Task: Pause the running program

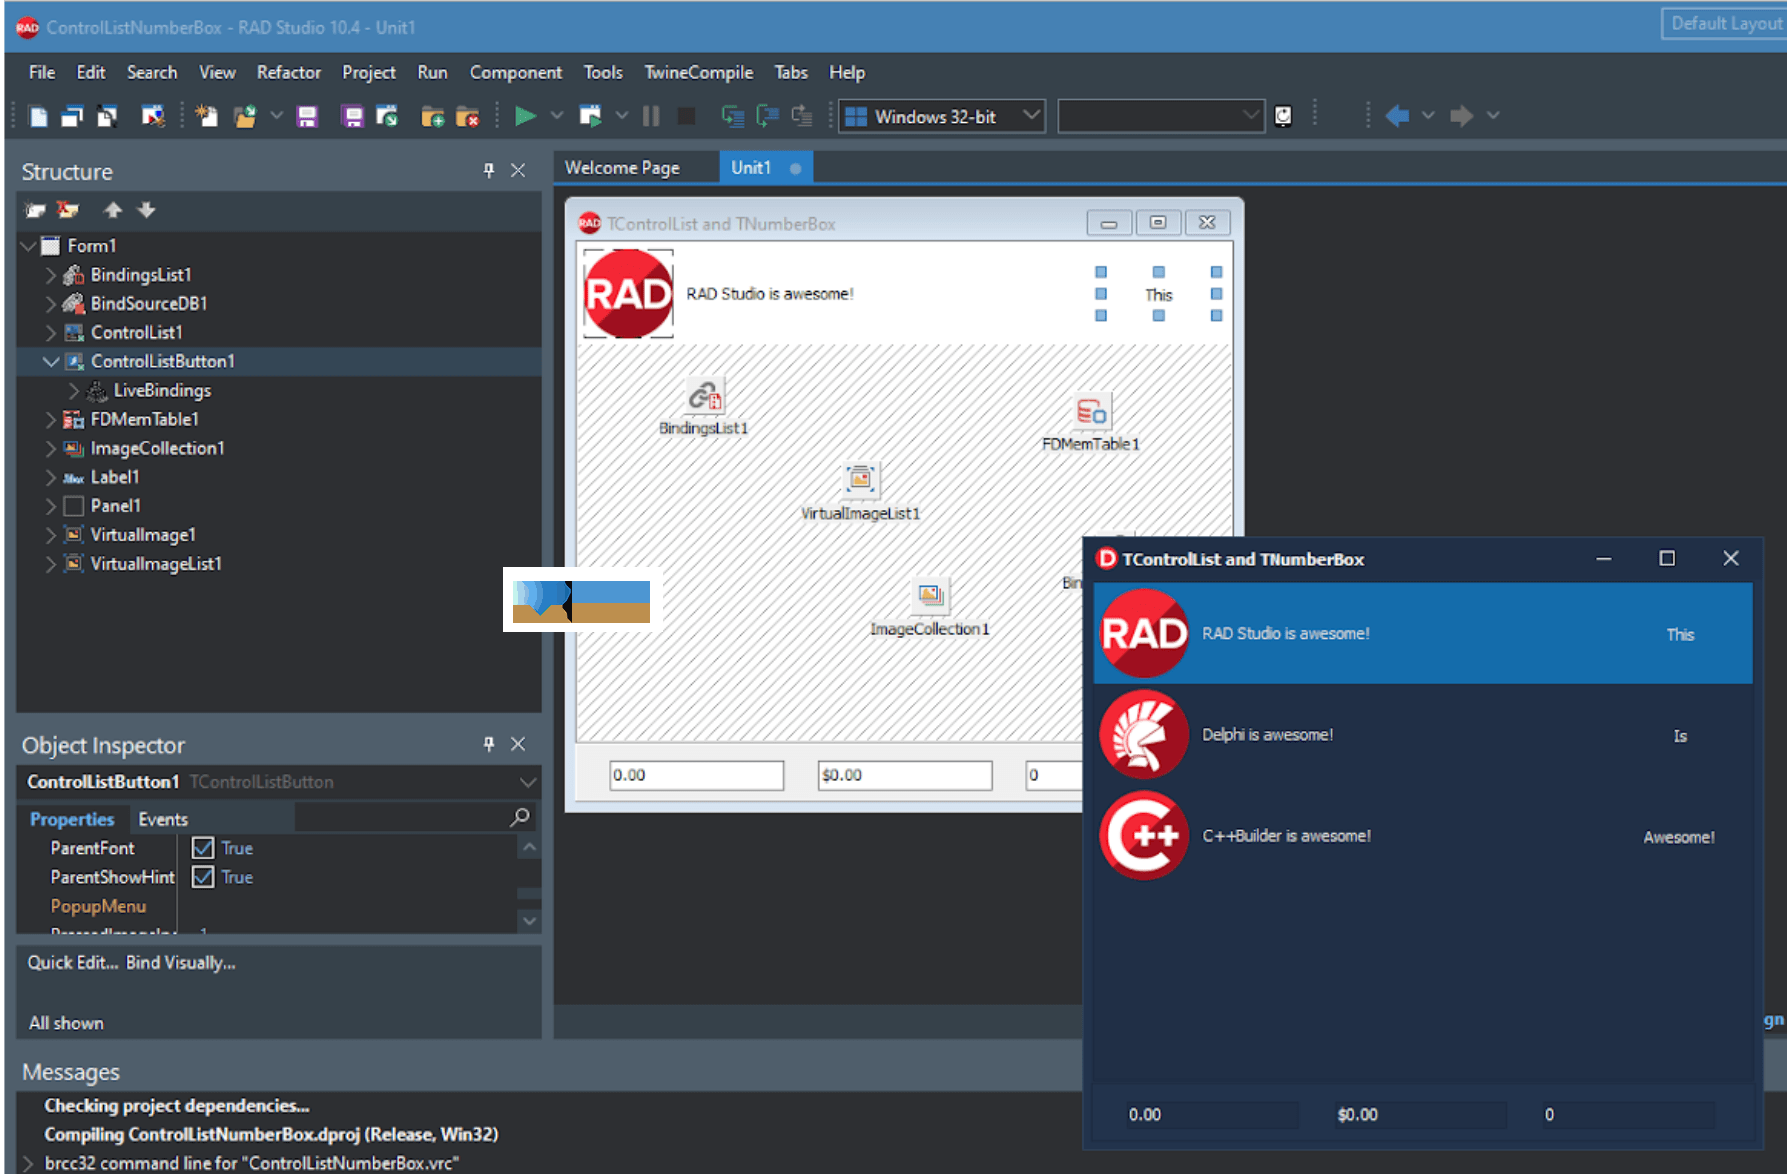Action: 651,116
